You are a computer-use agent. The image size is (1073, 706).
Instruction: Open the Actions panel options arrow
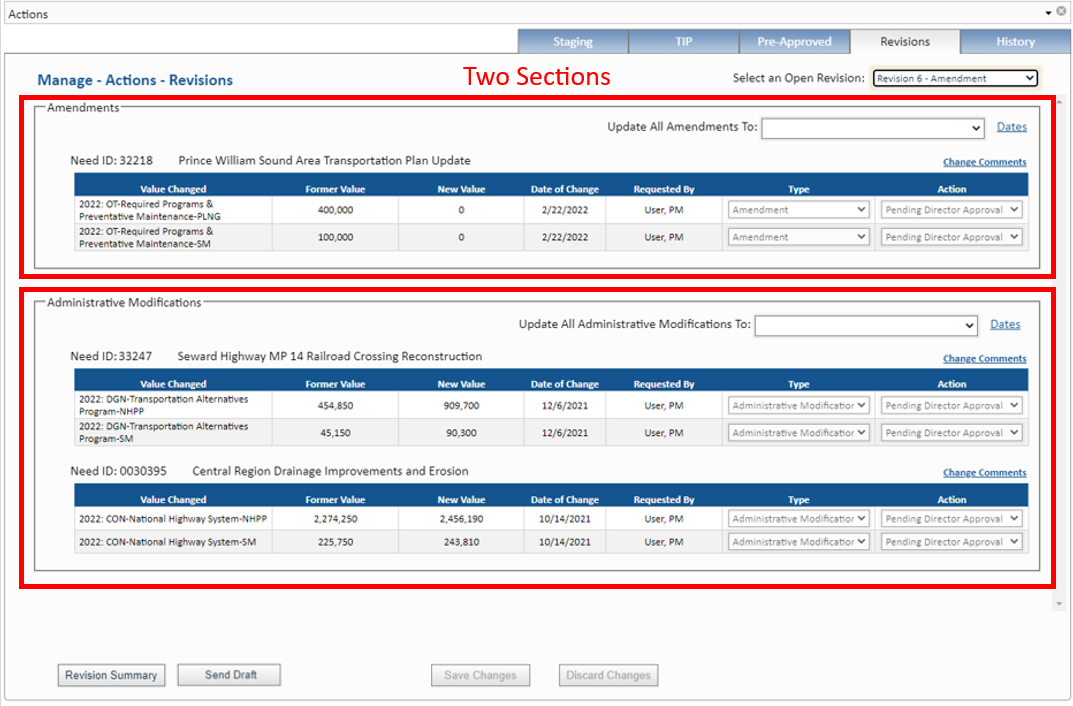point(1048,13)
